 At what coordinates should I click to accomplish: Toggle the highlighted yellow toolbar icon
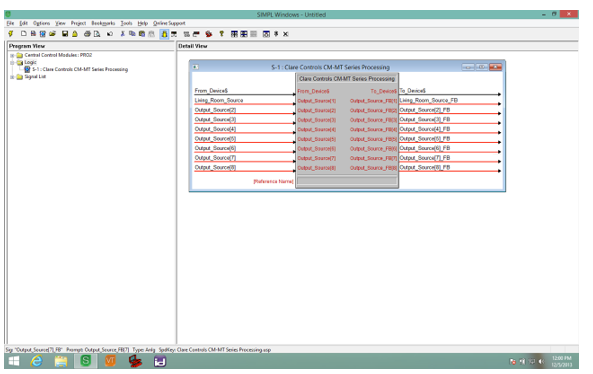(164, 34)
